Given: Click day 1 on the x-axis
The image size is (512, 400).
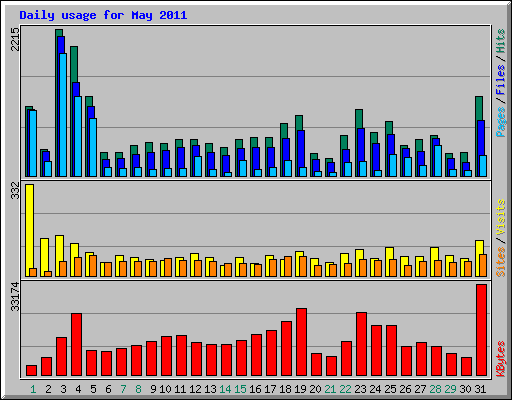Looking at the screenshot, I should pos(33,389).
